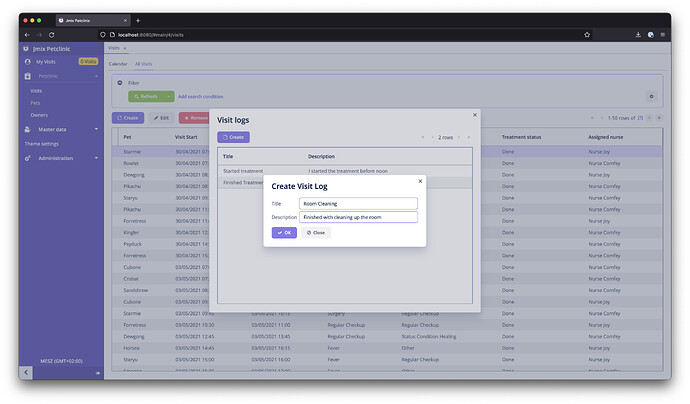Viewport: 690px width, 404px height.
Task: Click the Close button in dialog
Action: 316,232
